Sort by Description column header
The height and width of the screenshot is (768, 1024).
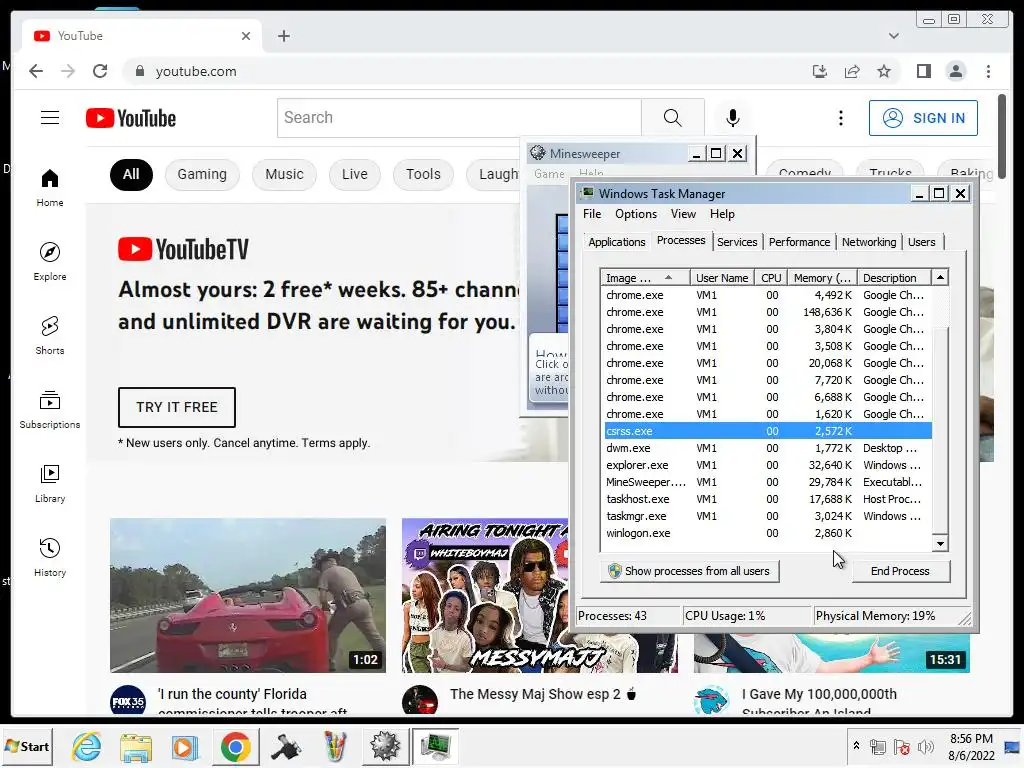(x=893, y=278)
